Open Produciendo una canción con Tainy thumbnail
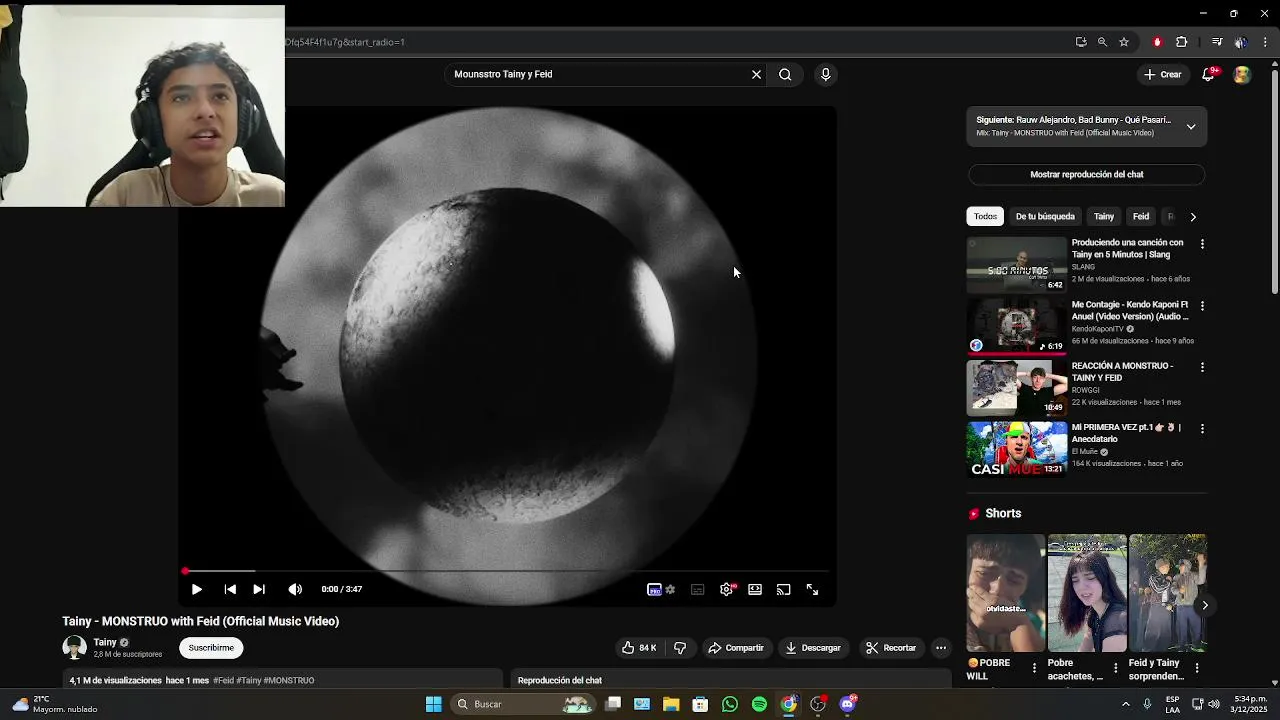This screenshot has width=1280, height=720. click(1016, 264)
